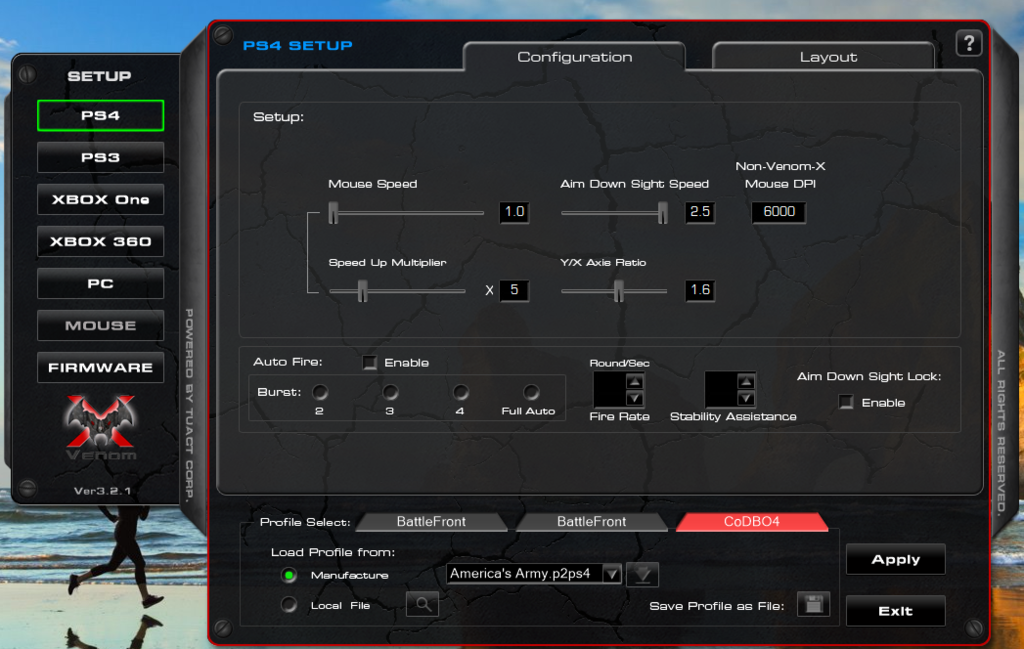Click the Mouse Speed slider handle

[333, 212]
